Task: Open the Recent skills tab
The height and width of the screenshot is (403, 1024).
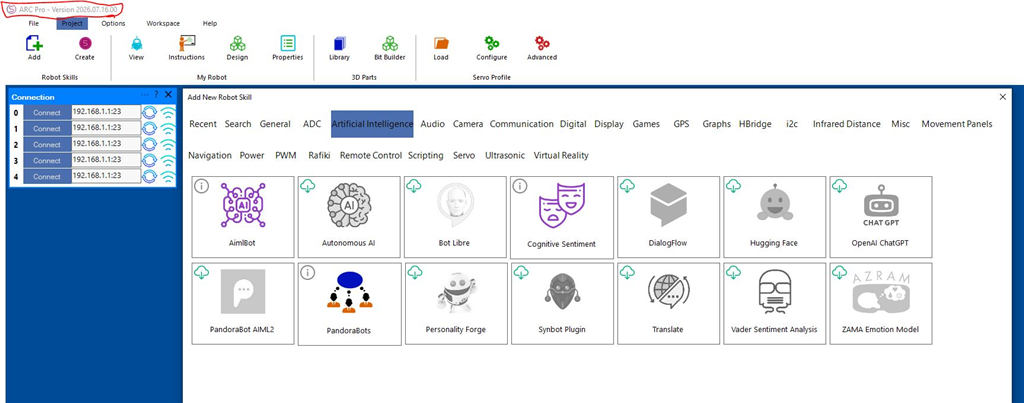Action: coord(202,123)
